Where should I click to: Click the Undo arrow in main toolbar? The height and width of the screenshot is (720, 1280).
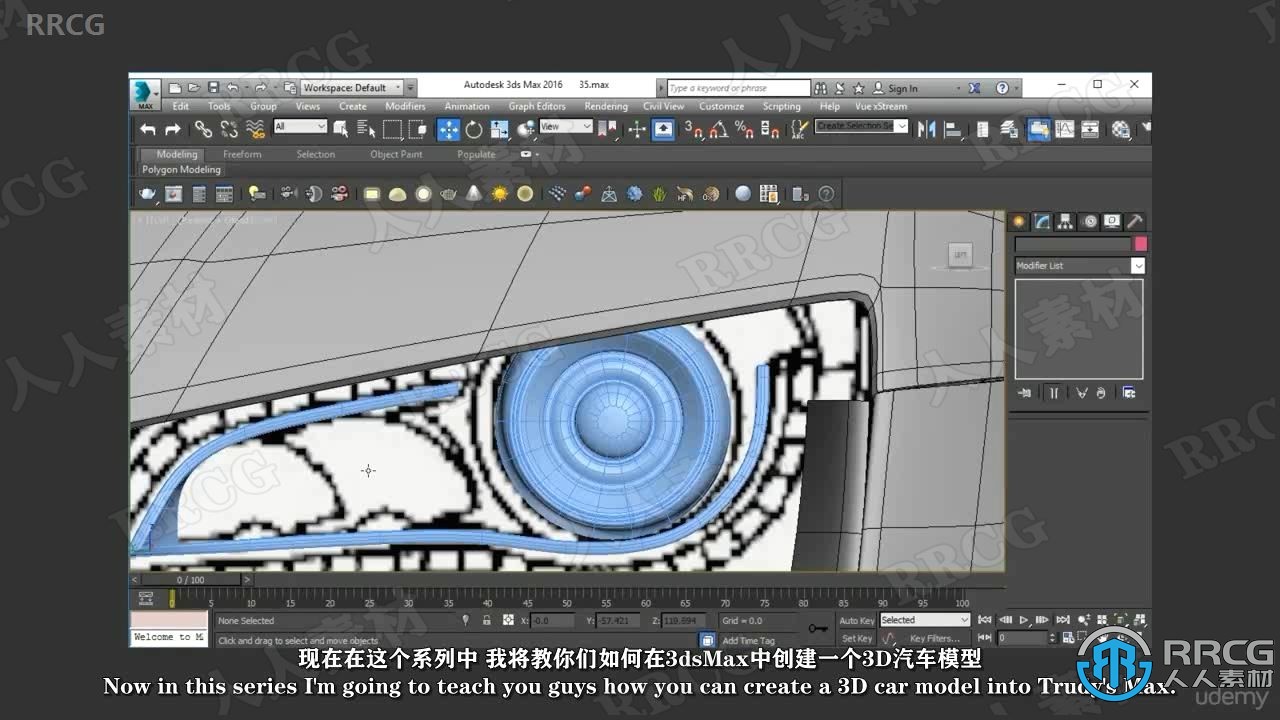(148, 129)
